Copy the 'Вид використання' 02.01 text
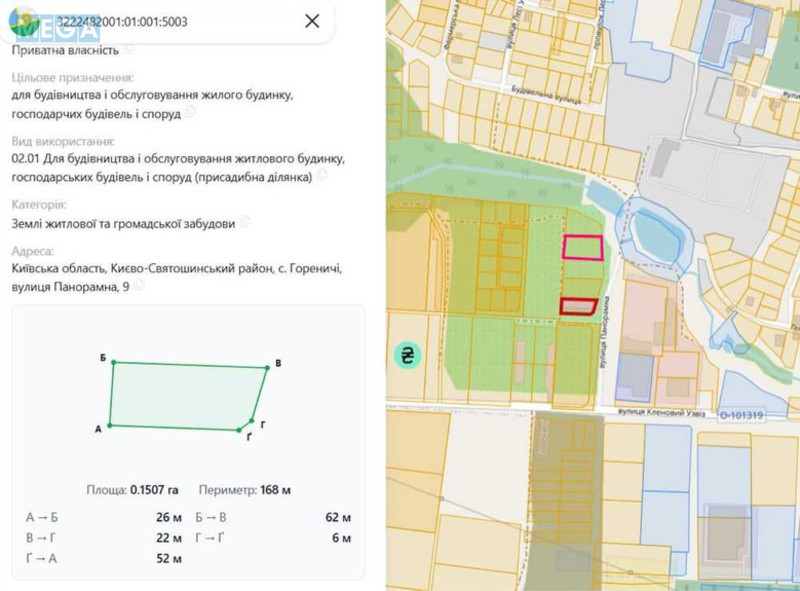800x591 pixels. (x=322, y=175)
